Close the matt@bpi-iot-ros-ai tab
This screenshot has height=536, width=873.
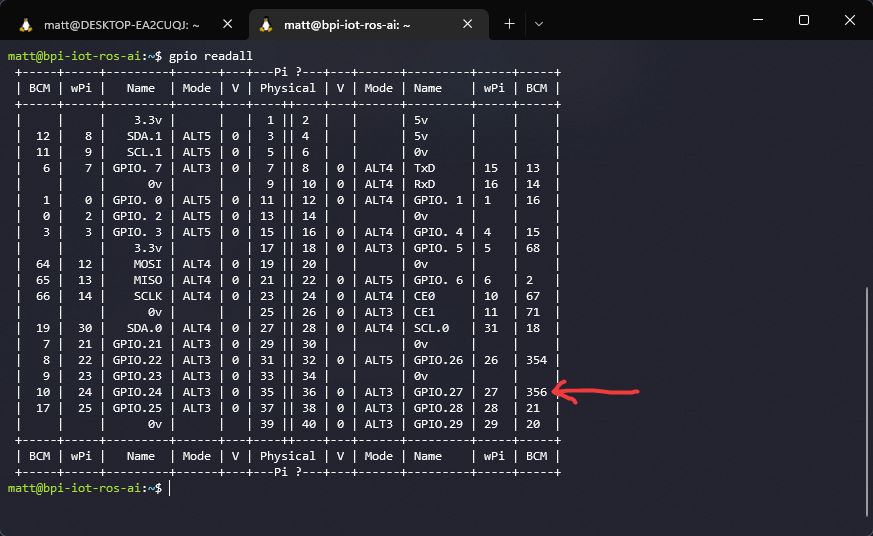467,24
